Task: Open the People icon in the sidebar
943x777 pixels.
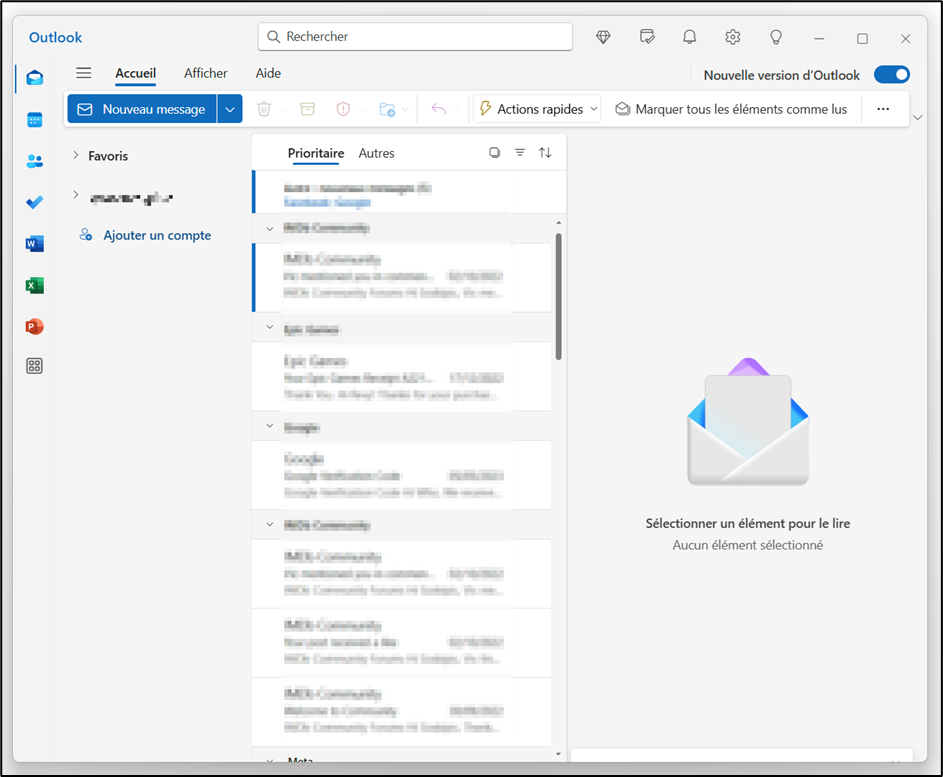Action: tap(34, 161)
